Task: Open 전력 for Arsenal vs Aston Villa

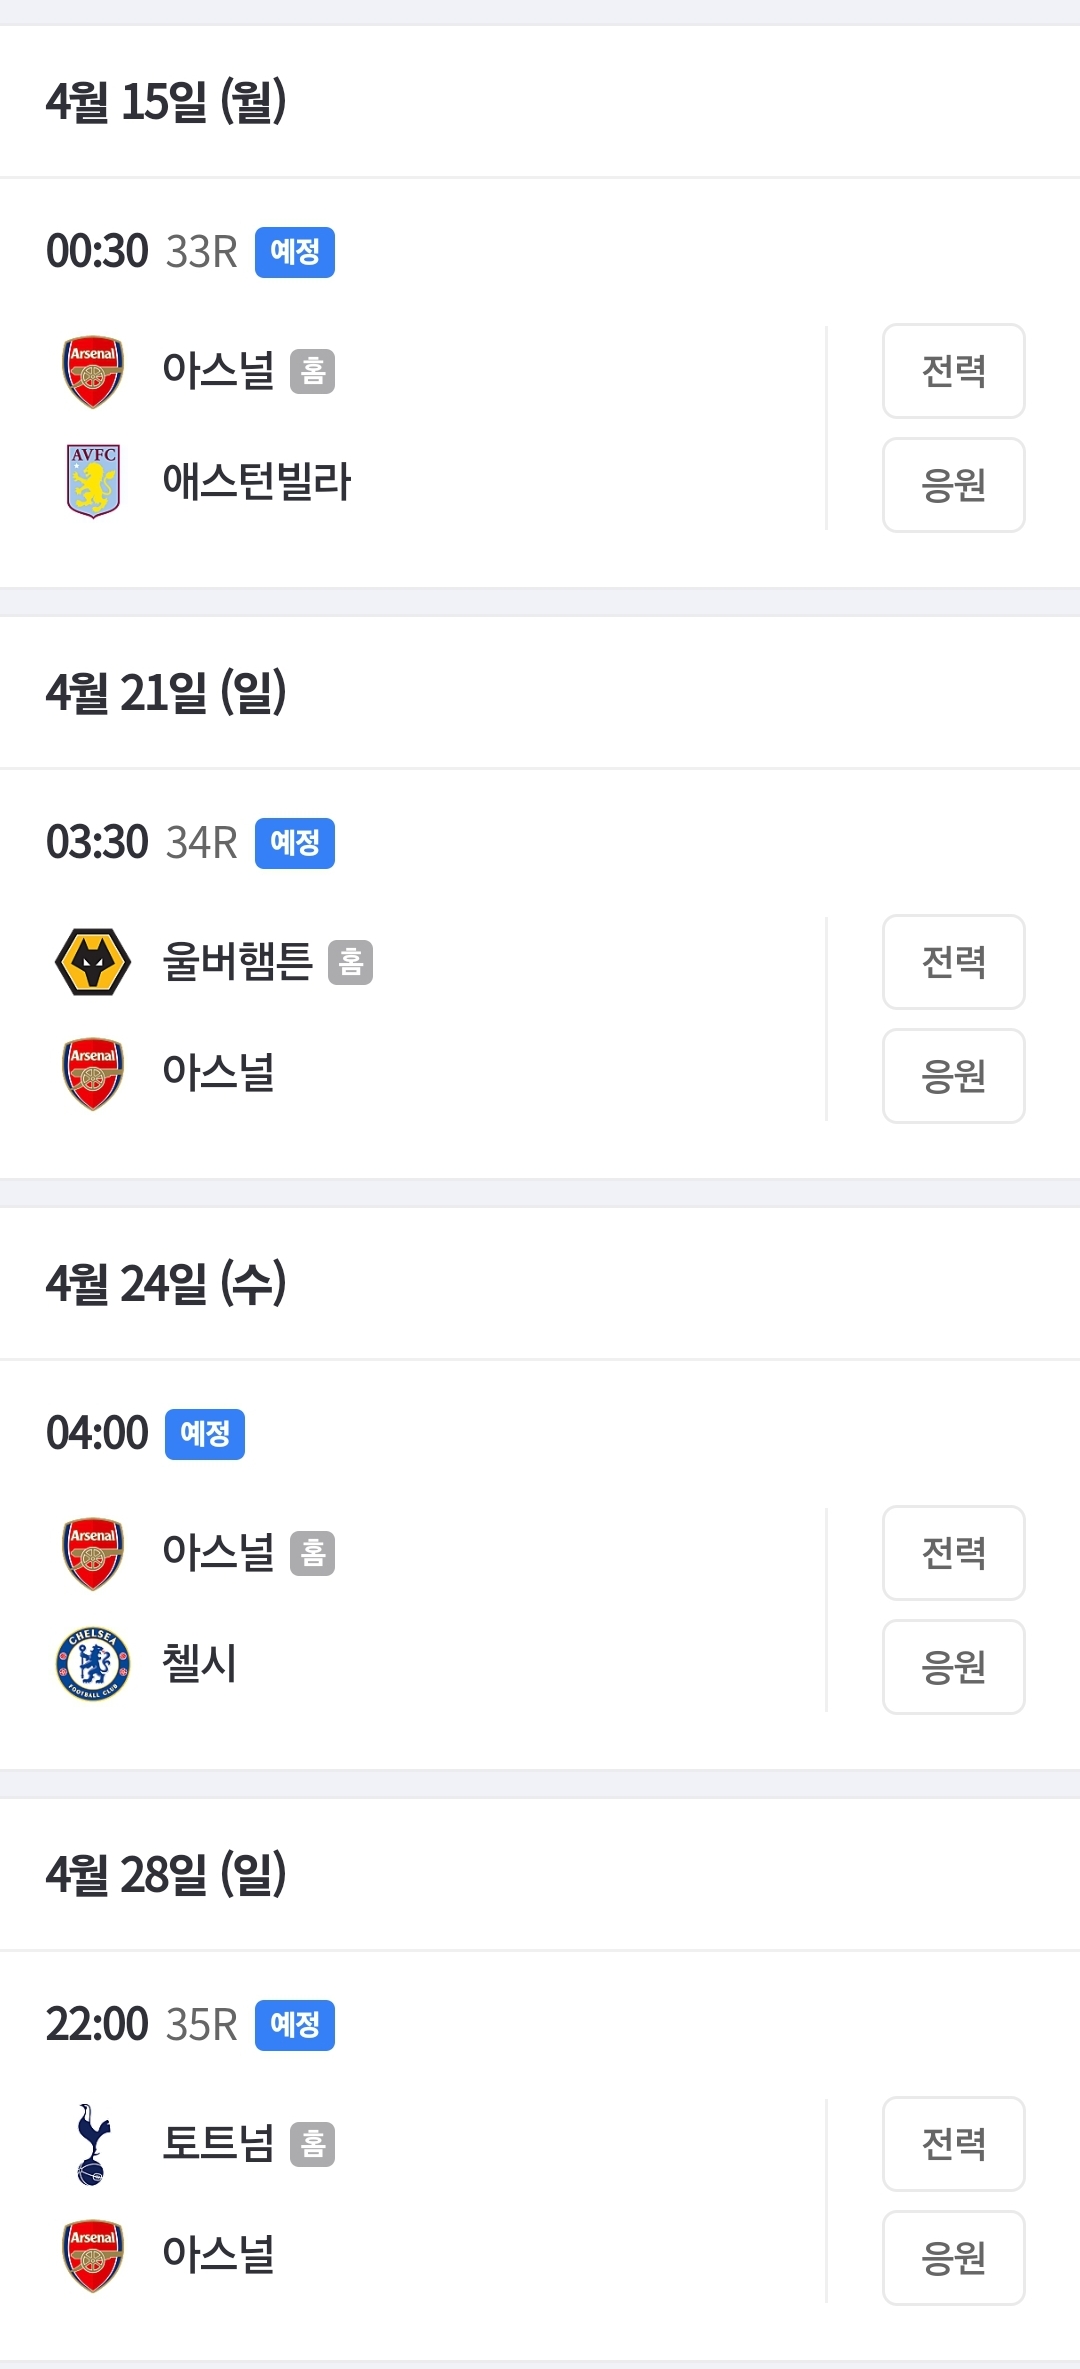Action: pos(953,371)
